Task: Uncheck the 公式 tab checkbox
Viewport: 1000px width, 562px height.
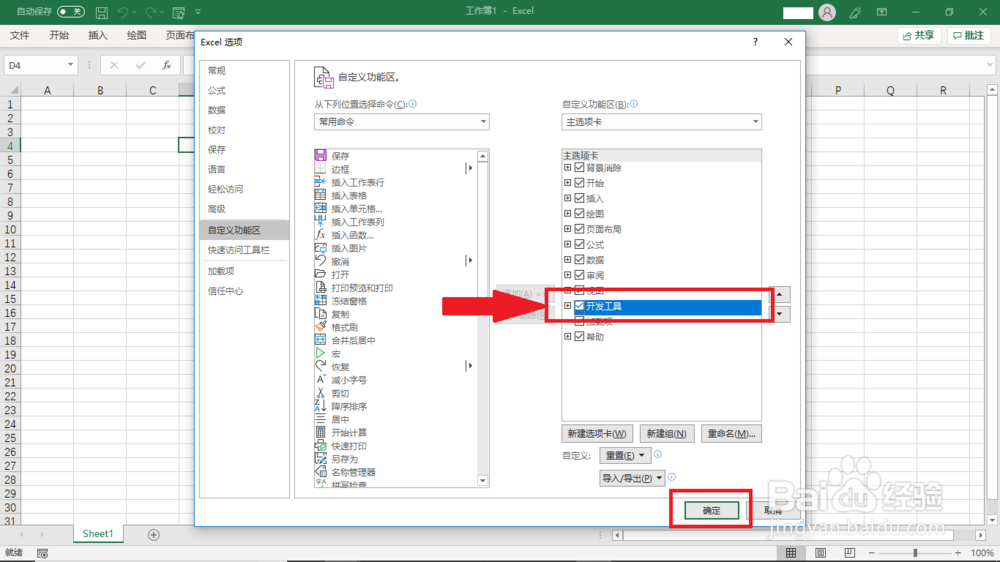Action: tap(579, 244)
